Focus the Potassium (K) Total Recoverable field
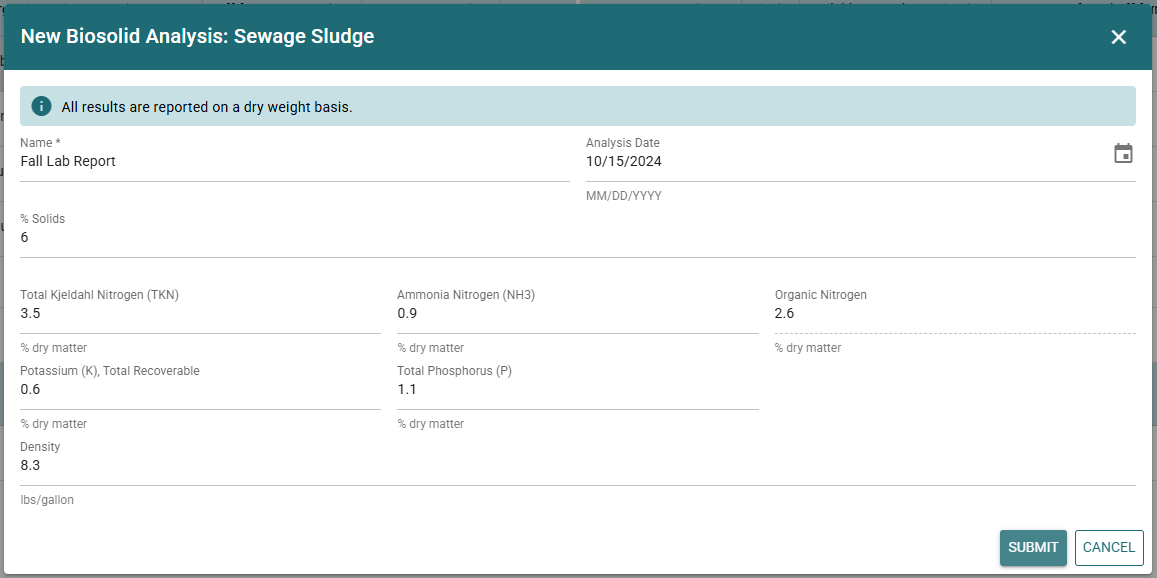The image size is (1157, 578). click(200, 390)
